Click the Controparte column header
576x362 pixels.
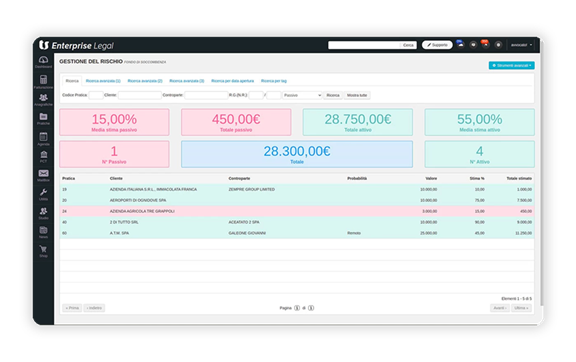pos(239,178)
